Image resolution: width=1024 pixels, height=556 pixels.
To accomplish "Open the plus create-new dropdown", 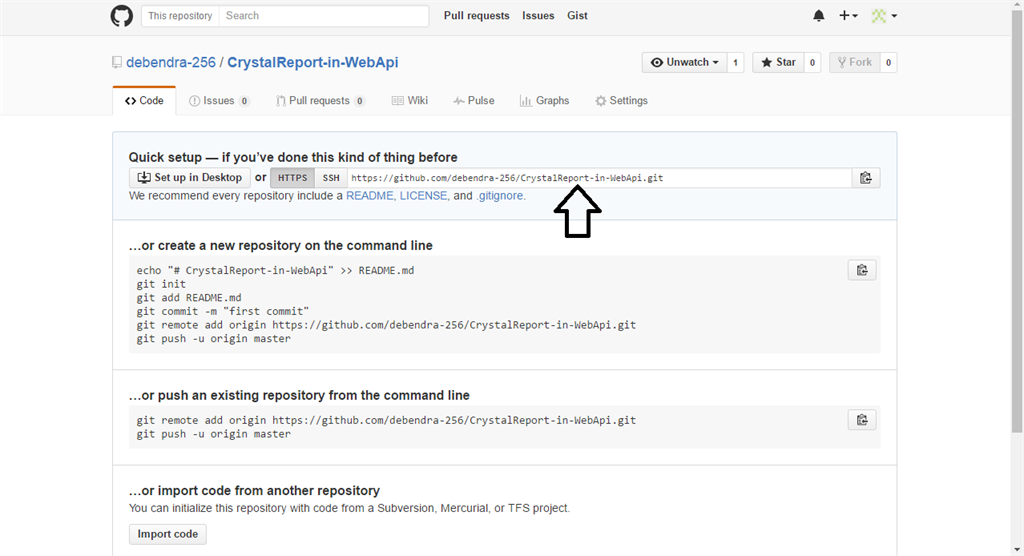I will coord(848,16).
